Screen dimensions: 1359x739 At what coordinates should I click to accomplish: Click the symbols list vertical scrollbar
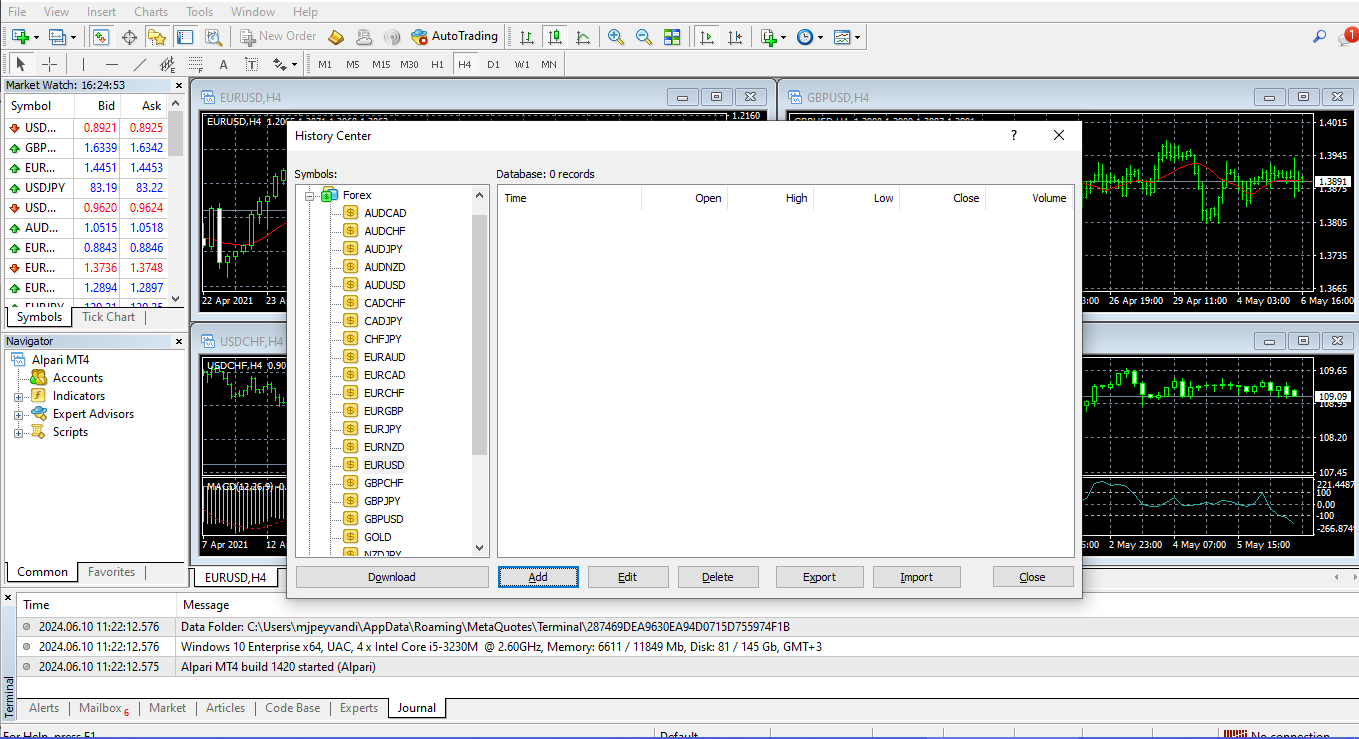(479, 335)
